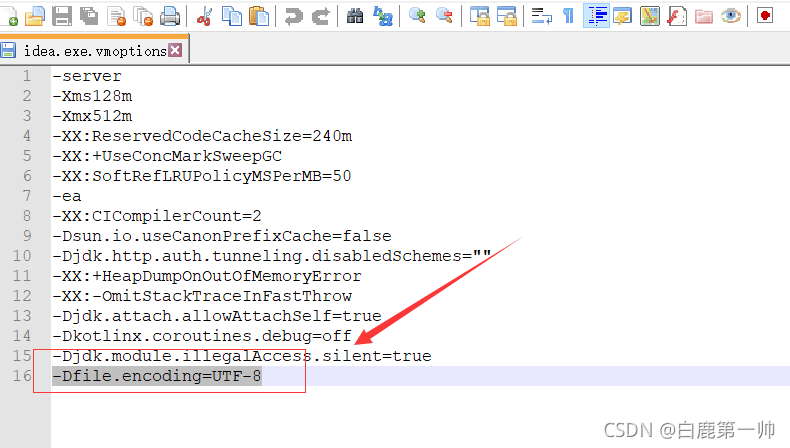Click the ReservedCodeCacheSize=240m line
The width and height of the screenshot is (790, 448).
tap(202, 136)
